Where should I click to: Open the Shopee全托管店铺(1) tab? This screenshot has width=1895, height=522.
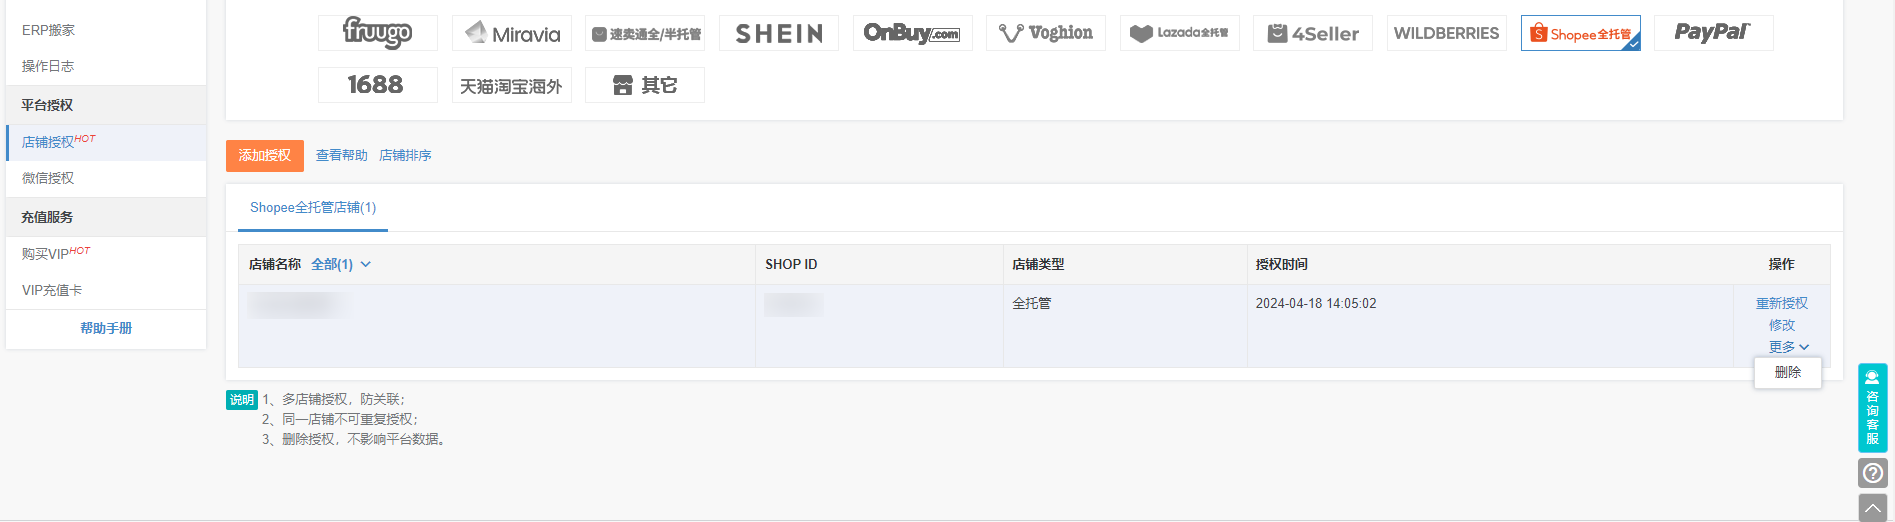(x=313, y=208)
